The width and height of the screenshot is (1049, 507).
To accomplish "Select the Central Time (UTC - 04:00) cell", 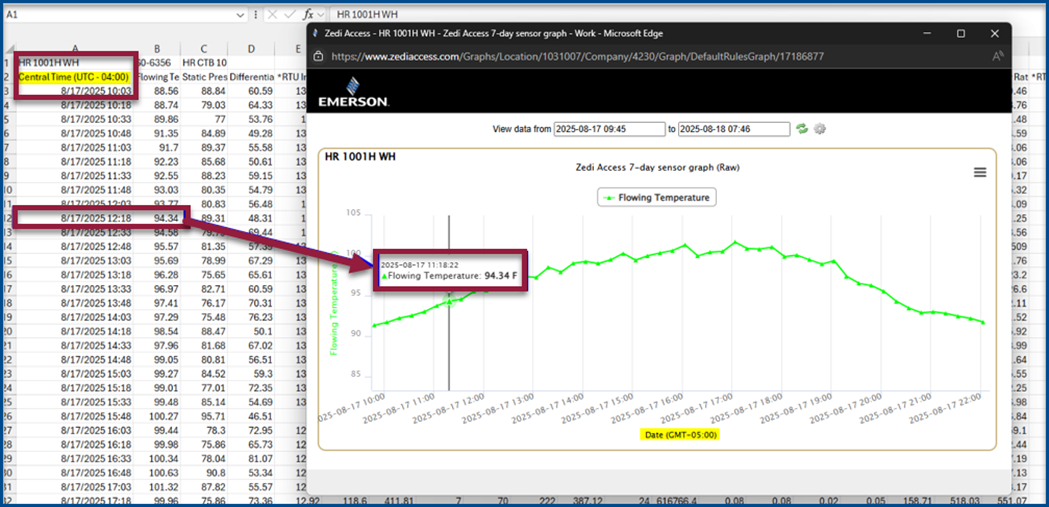I will click(75, 77).
